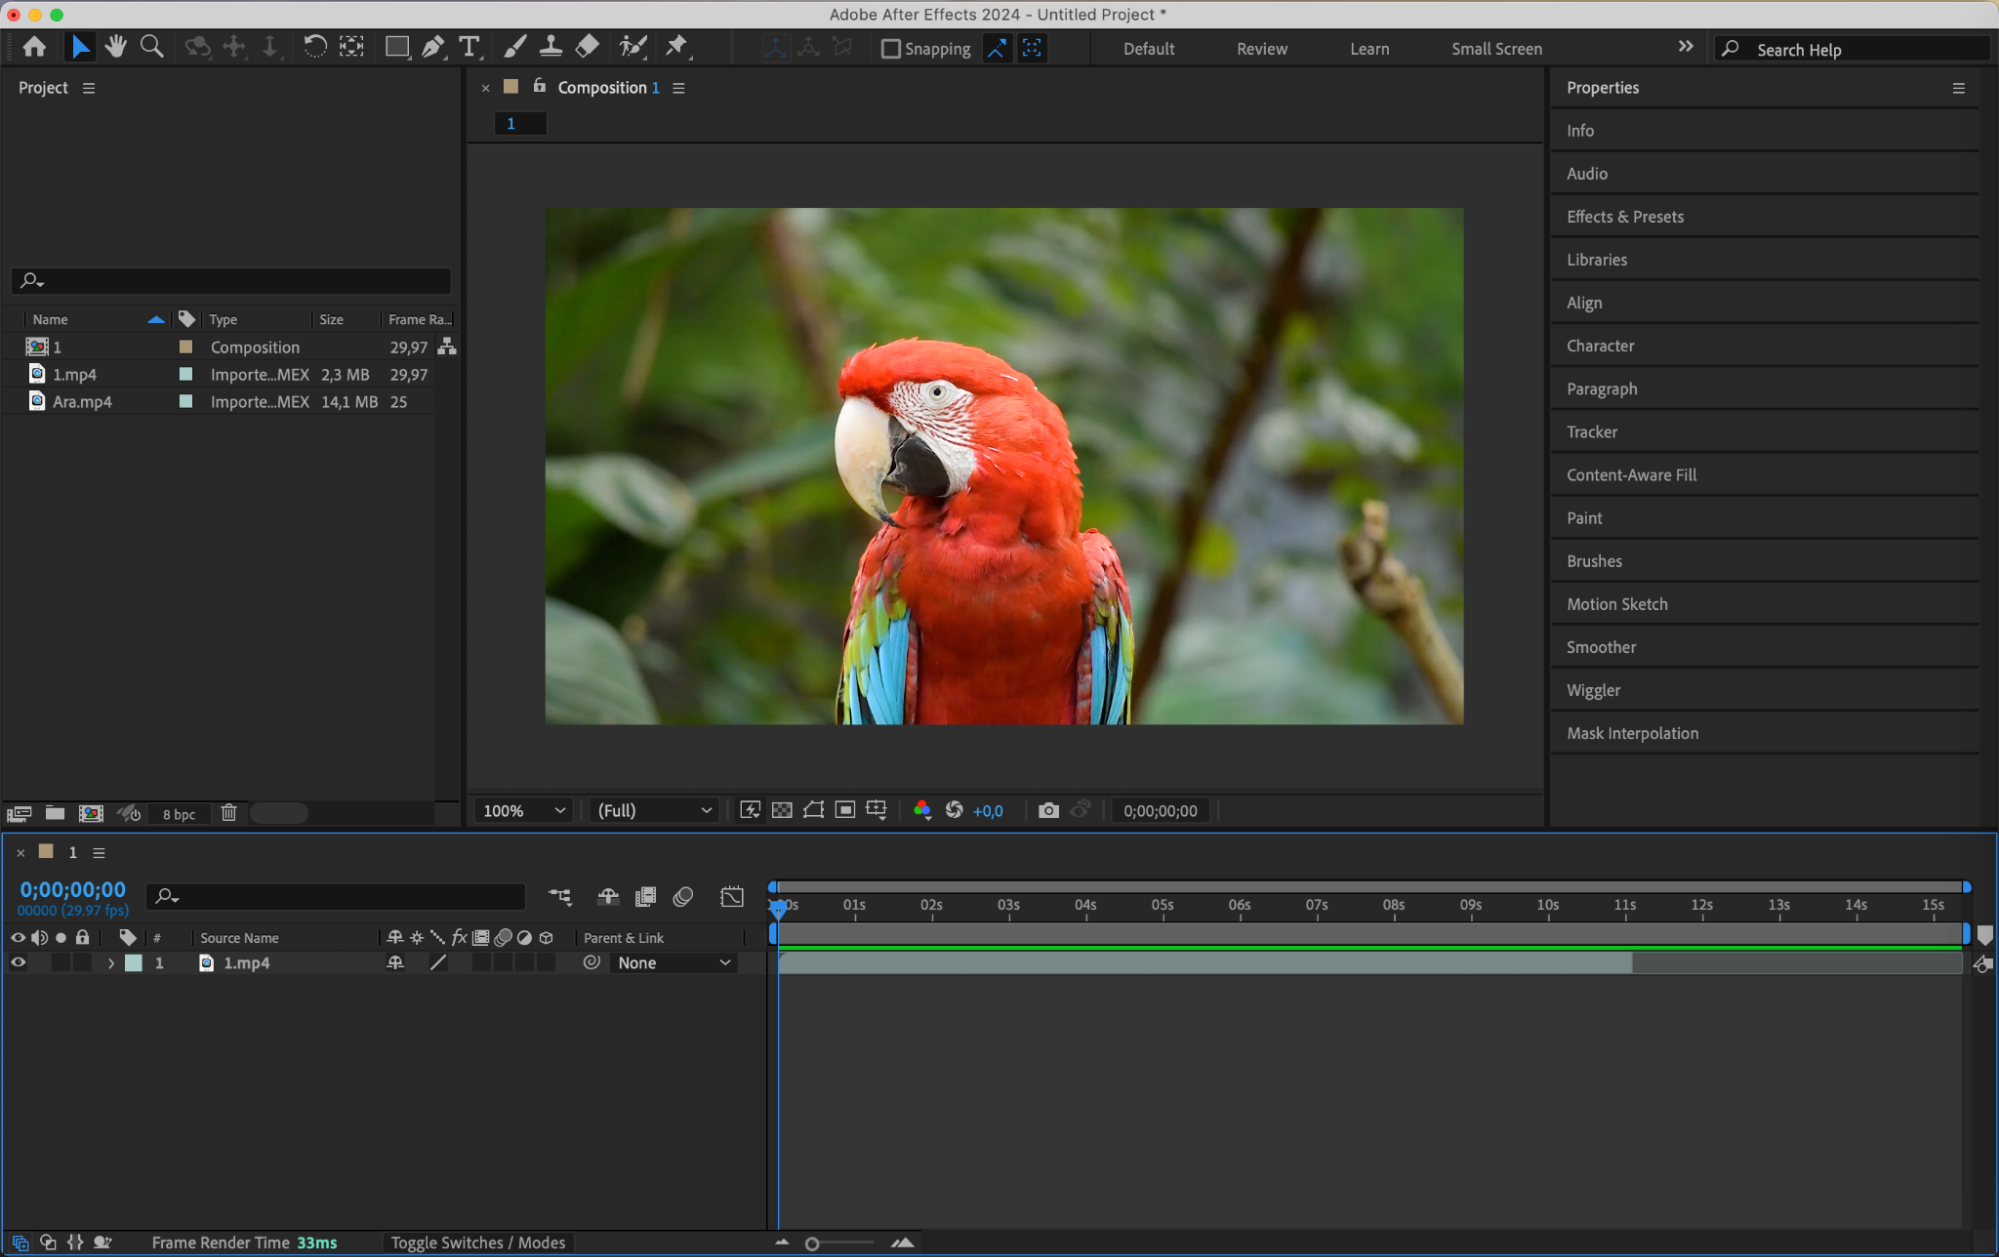Select the Horizontal Type tool
This screenshot has width=1999, height=1258.
pyautogui.click(x=468, y=47)
